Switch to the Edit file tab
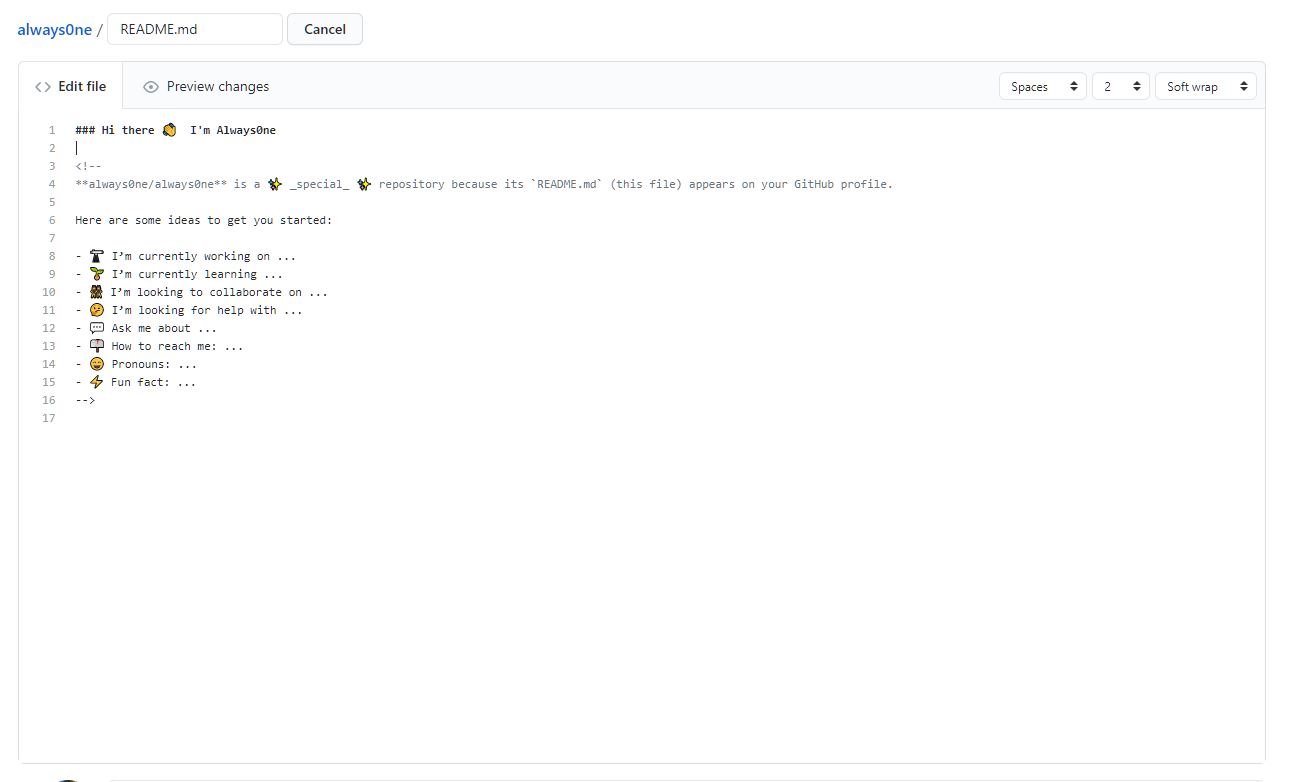This screenshot has height=782, width=1291. [x=70, y=86]
